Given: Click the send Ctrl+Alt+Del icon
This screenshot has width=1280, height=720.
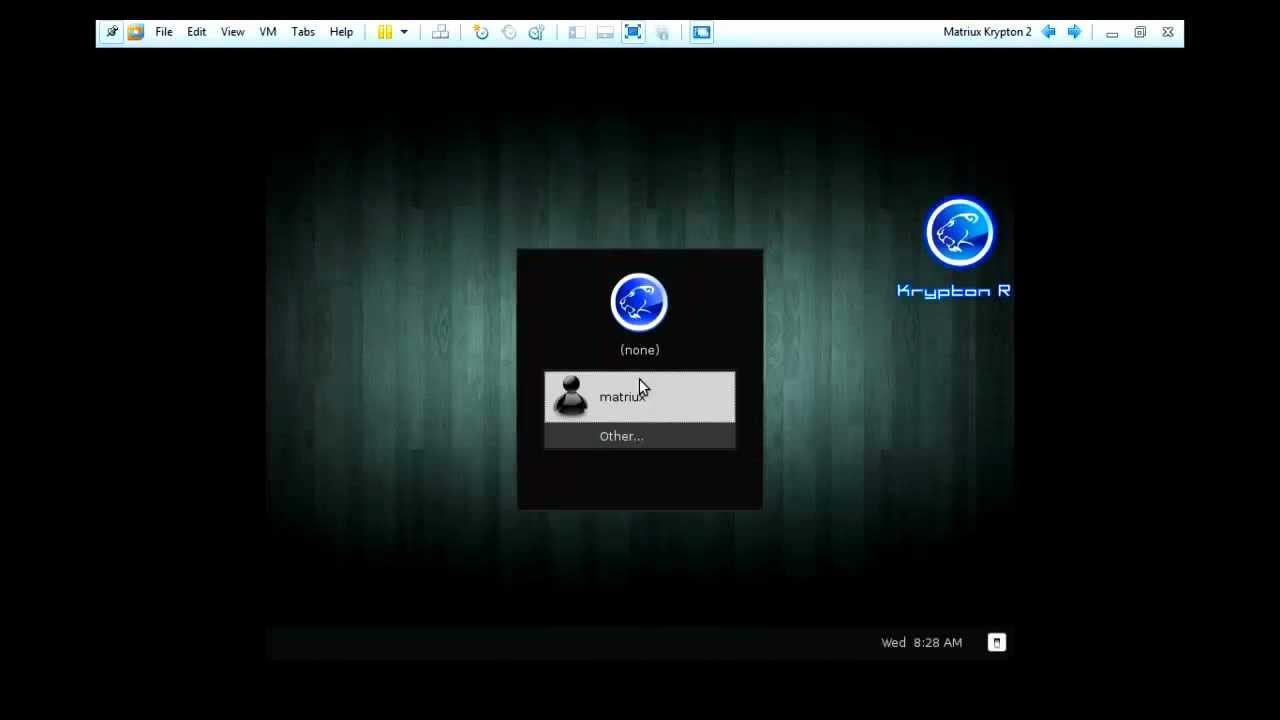Looking at the screenshot, I should 440,32.
